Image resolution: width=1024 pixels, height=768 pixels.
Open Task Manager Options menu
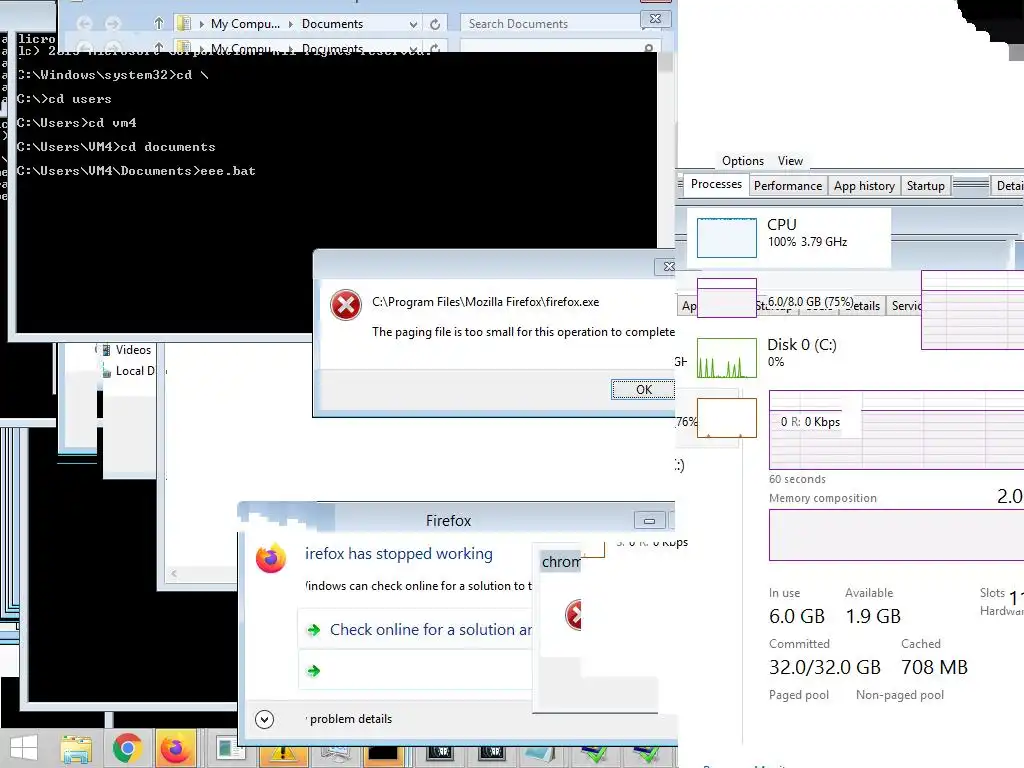(x=743, y=161)
